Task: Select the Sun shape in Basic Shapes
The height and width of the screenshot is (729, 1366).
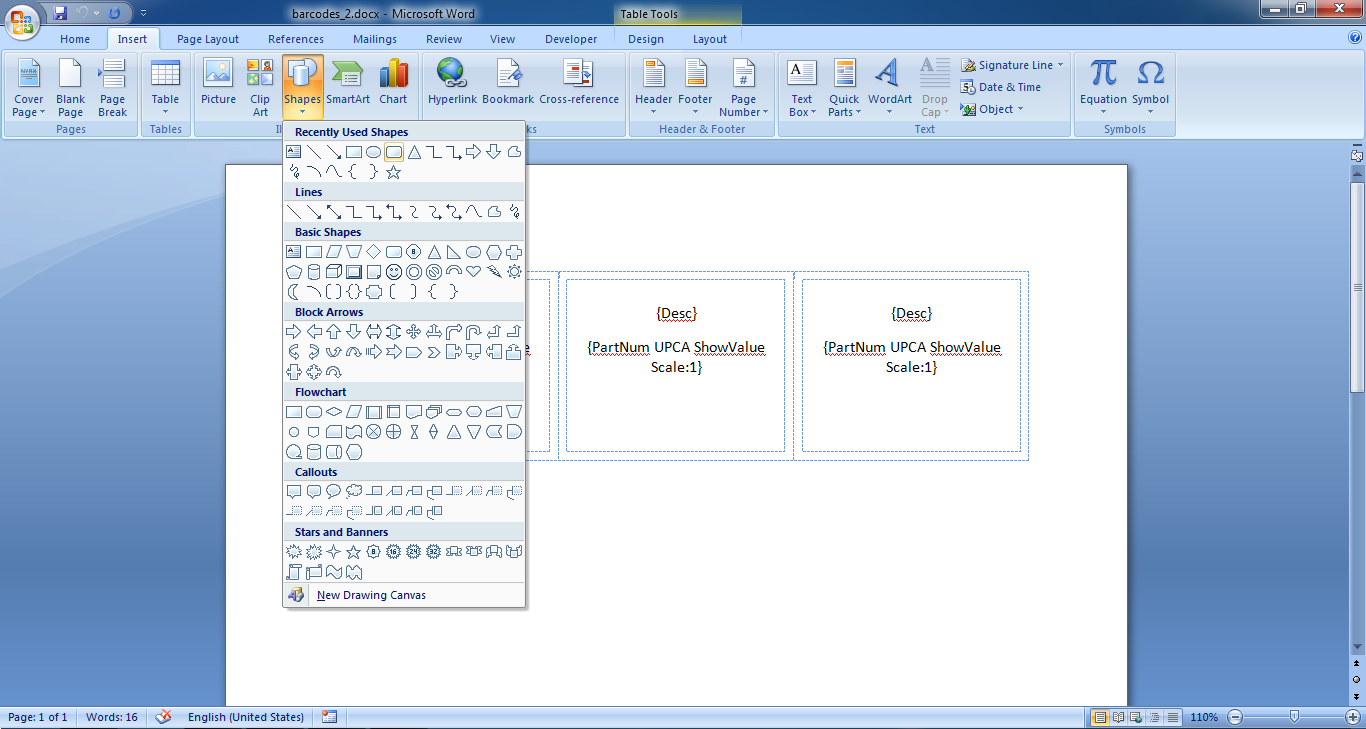Action: [514, 272]
